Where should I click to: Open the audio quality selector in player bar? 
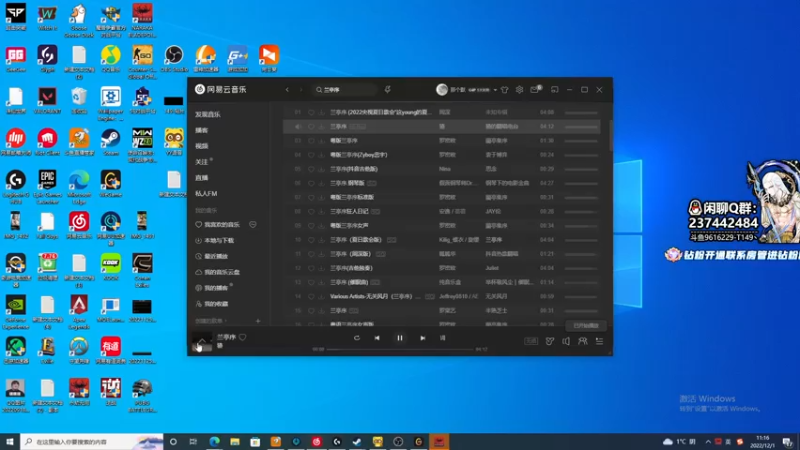pos(531,341)
